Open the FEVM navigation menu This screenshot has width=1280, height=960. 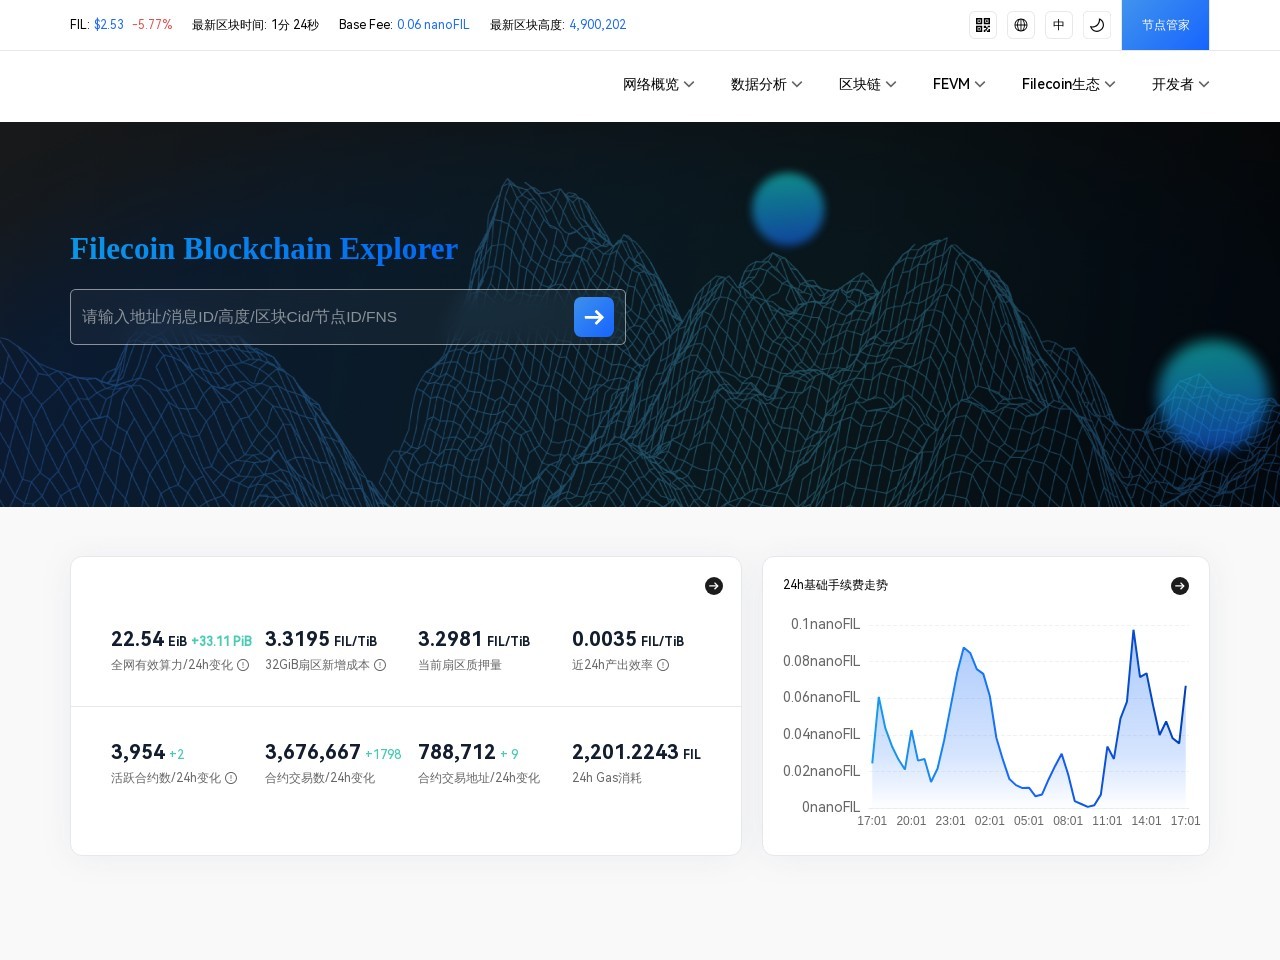coord(959,85)
